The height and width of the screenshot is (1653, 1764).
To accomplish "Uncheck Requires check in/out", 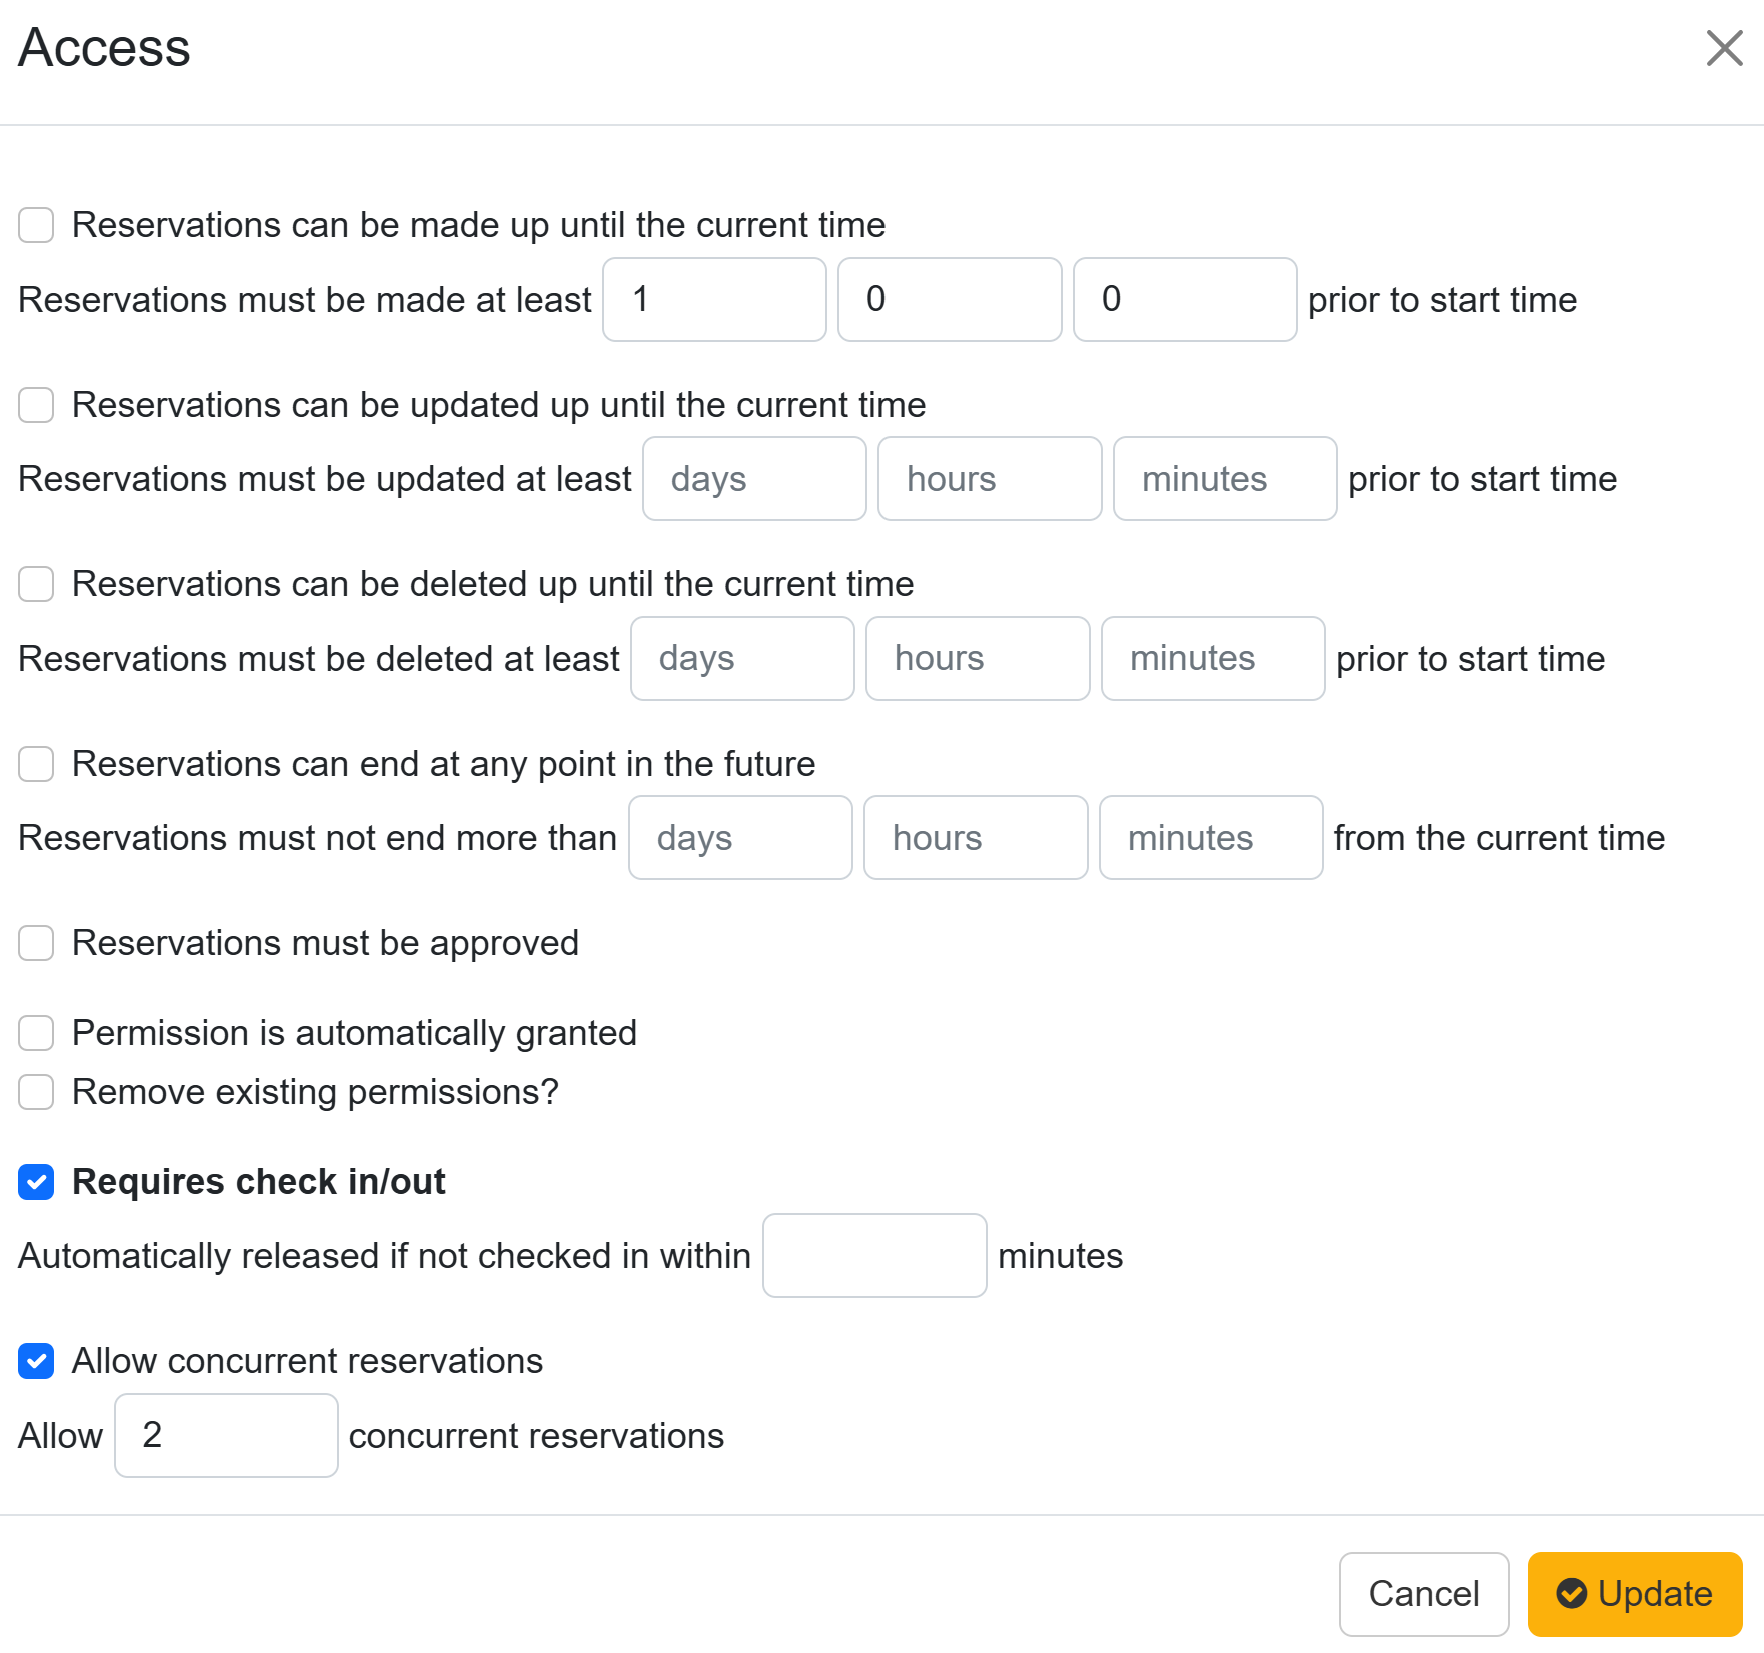I will (x=36, y=1182).
